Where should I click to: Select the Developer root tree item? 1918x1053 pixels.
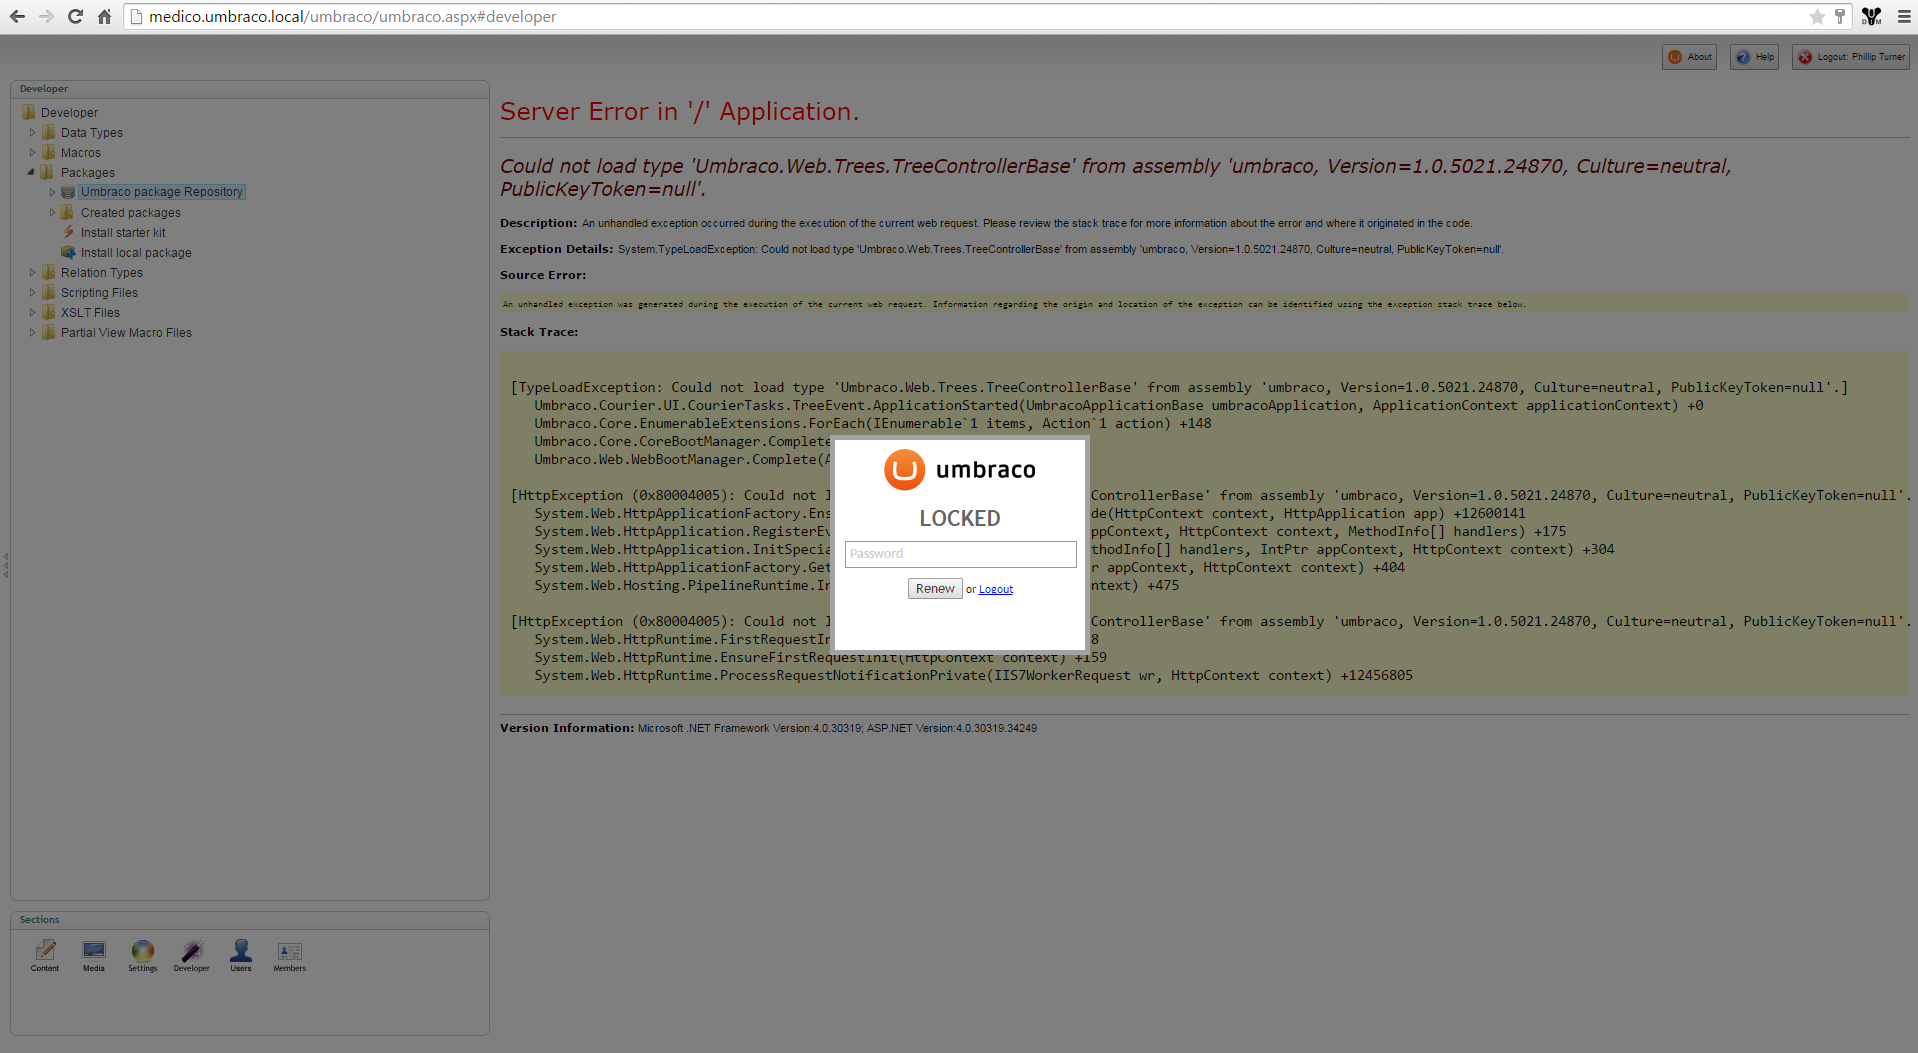coord(69,113)
